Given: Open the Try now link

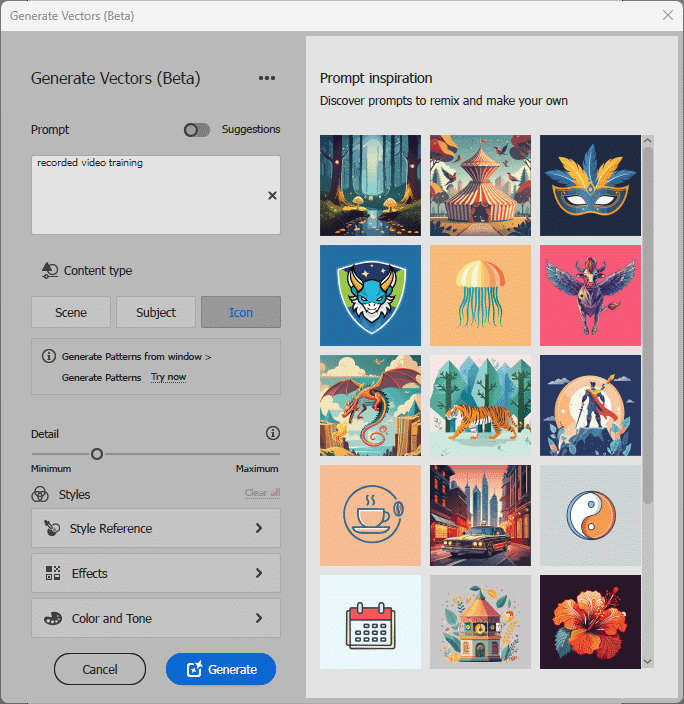Looking at the screenshot, I should click(x=168, y=377).
